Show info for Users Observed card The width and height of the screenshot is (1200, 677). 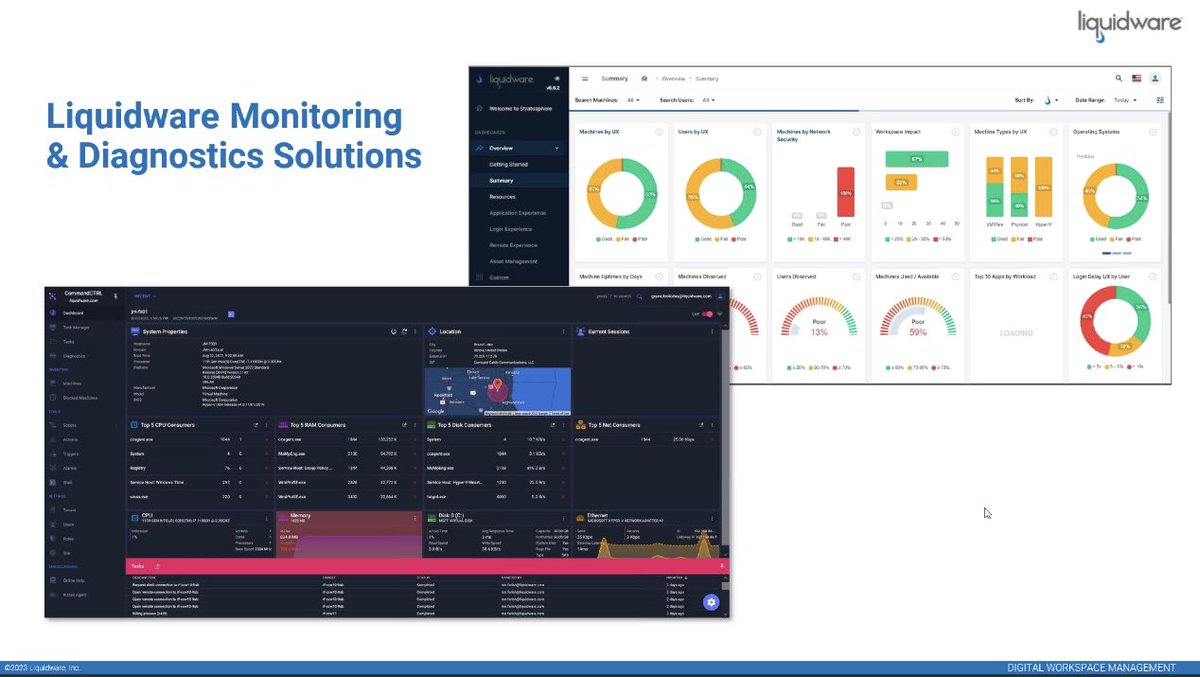coord(855,276)
